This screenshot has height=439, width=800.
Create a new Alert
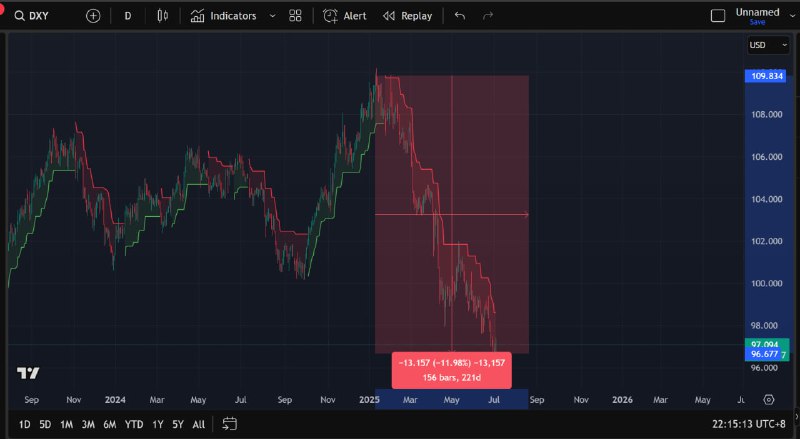(345, 16)
